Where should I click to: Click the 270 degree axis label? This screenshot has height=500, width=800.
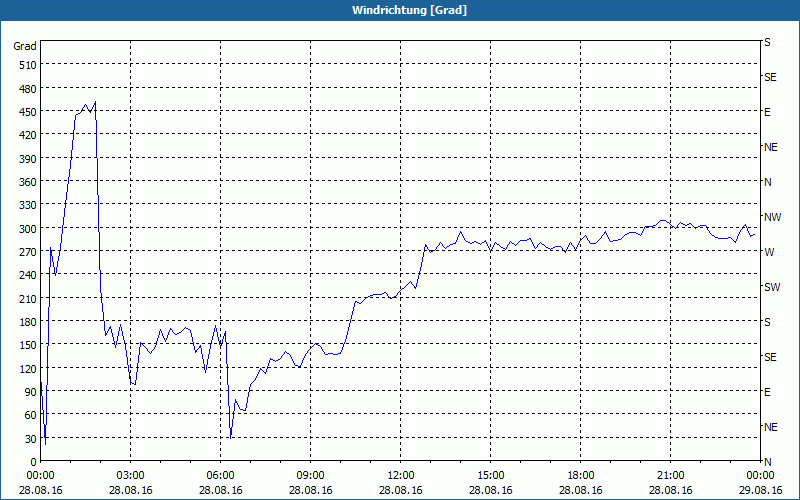28,252
